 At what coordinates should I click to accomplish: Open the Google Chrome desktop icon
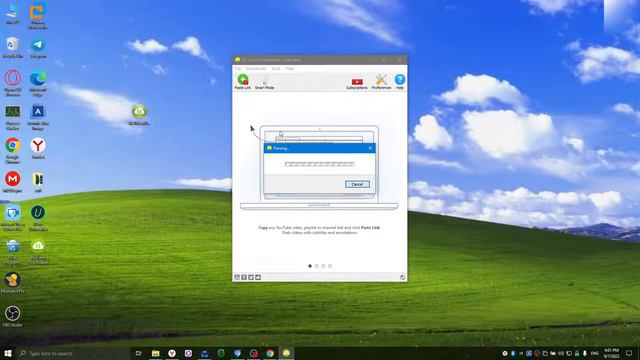(x=13, y=151)
